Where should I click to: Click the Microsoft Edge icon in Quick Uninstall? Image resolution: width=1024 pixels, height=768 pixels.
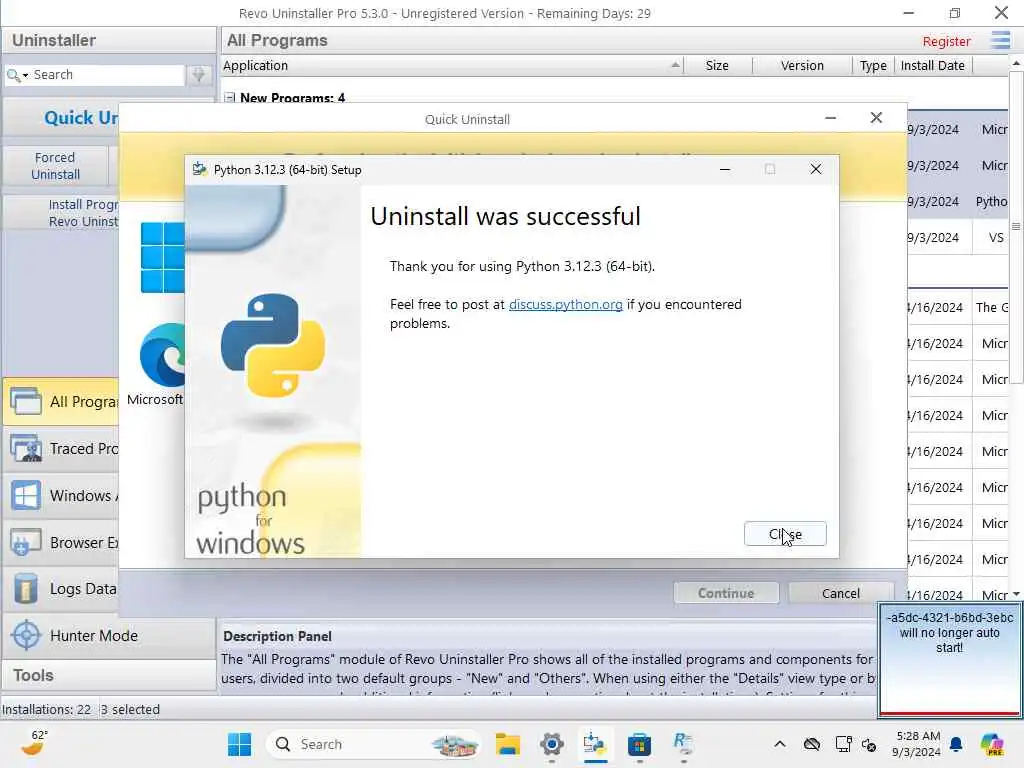click(x=163, y=355)
